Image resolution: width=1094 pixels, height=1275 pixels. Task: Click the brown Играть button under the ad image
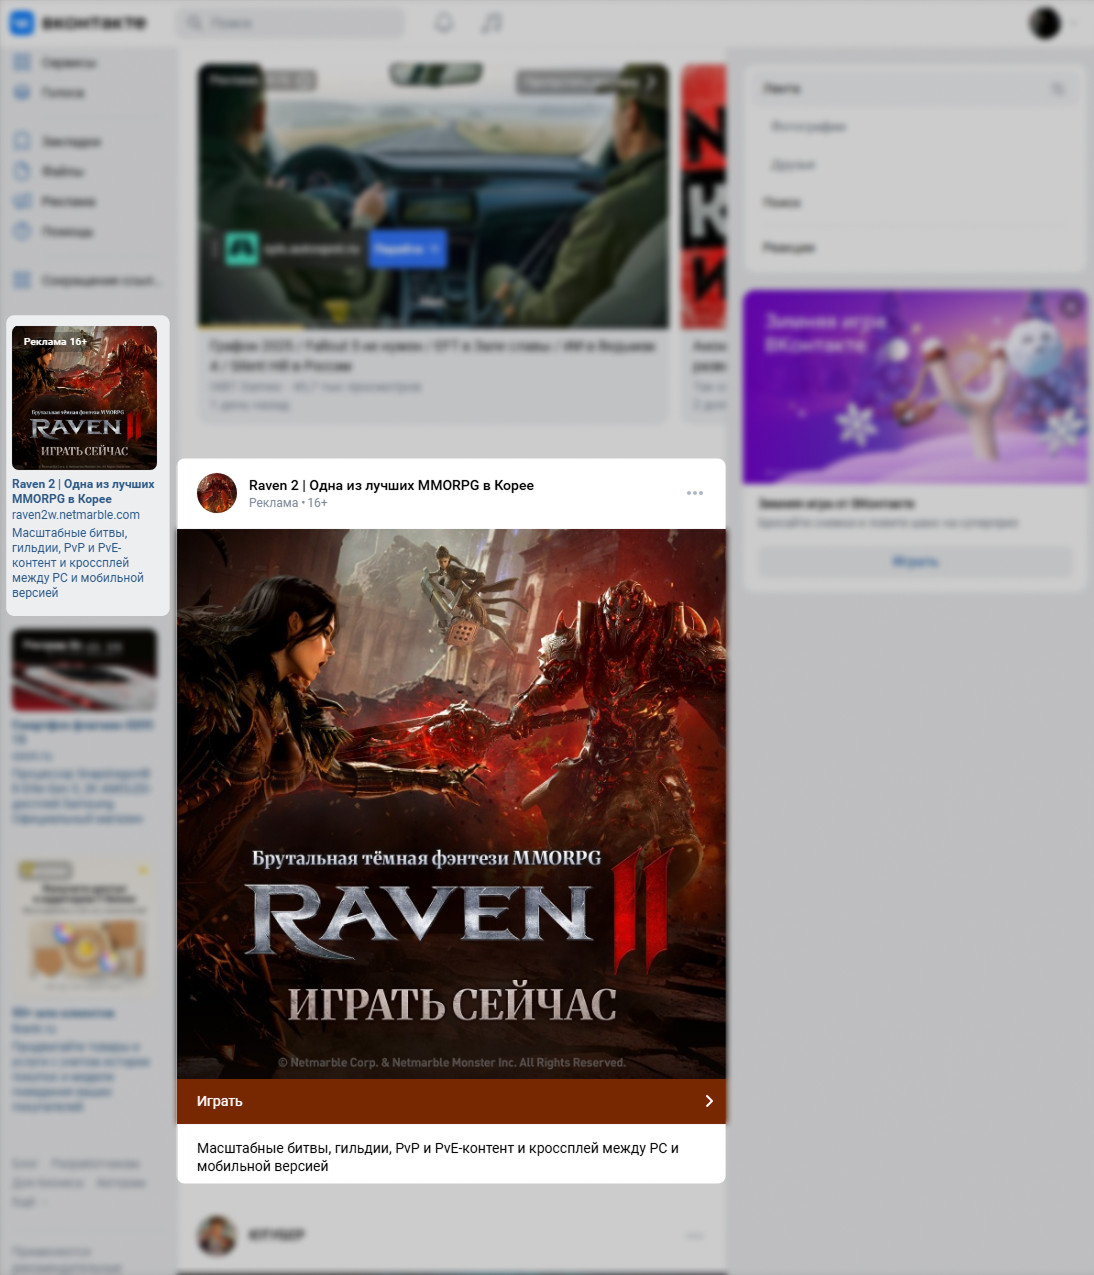point(451,1101)
